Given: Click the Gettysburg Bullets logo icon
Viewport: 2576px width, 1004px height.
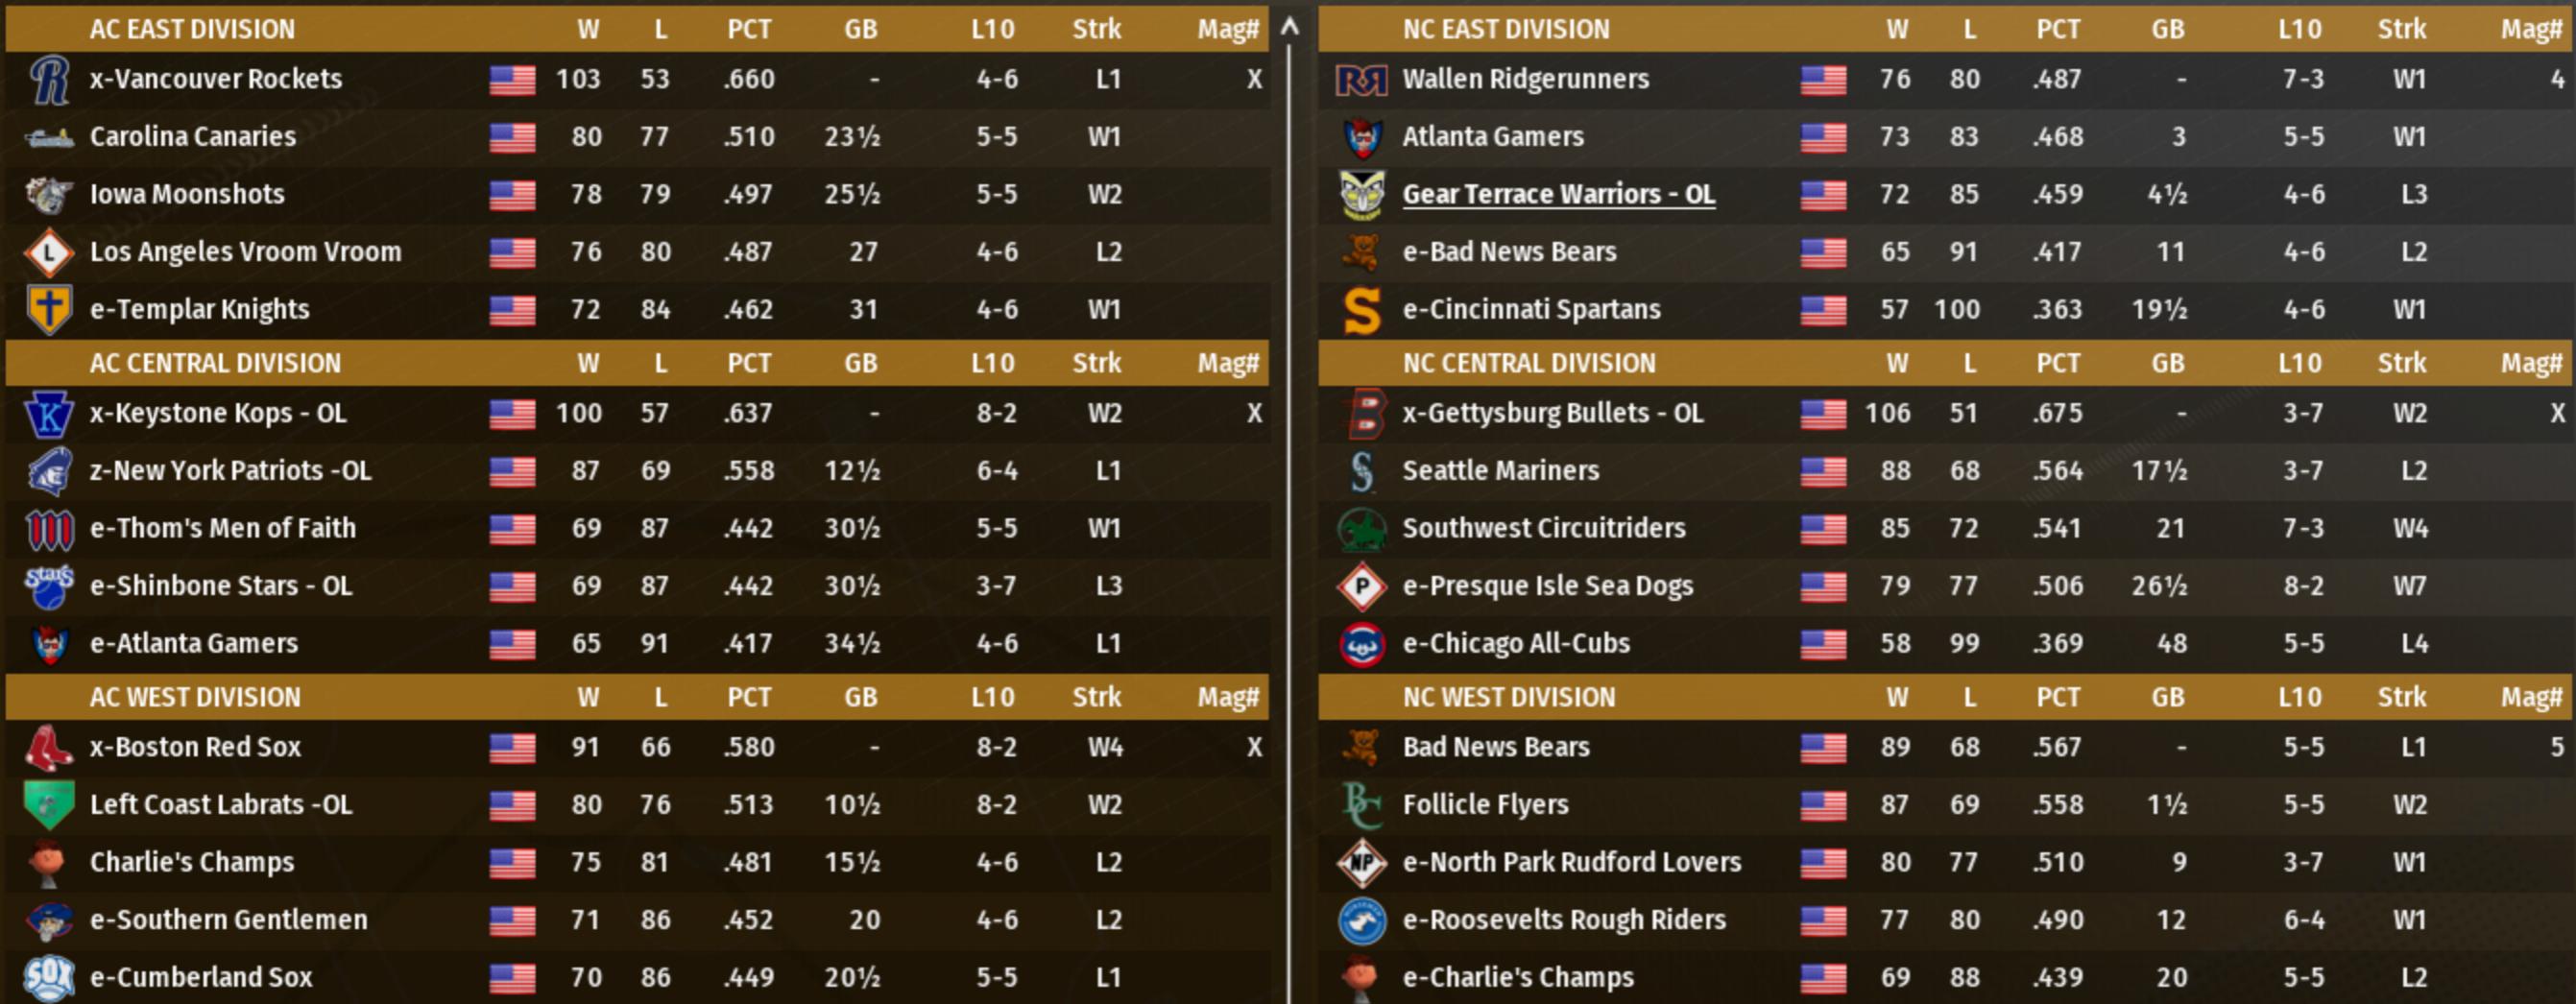Looking at the screenshot, I should (1363, 414).
